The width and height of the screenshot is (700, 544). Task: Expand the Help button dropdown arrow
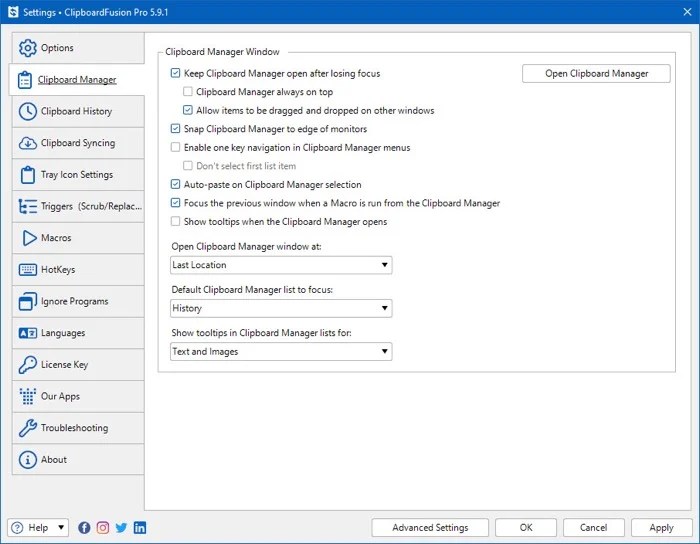[x=61, y=527]
